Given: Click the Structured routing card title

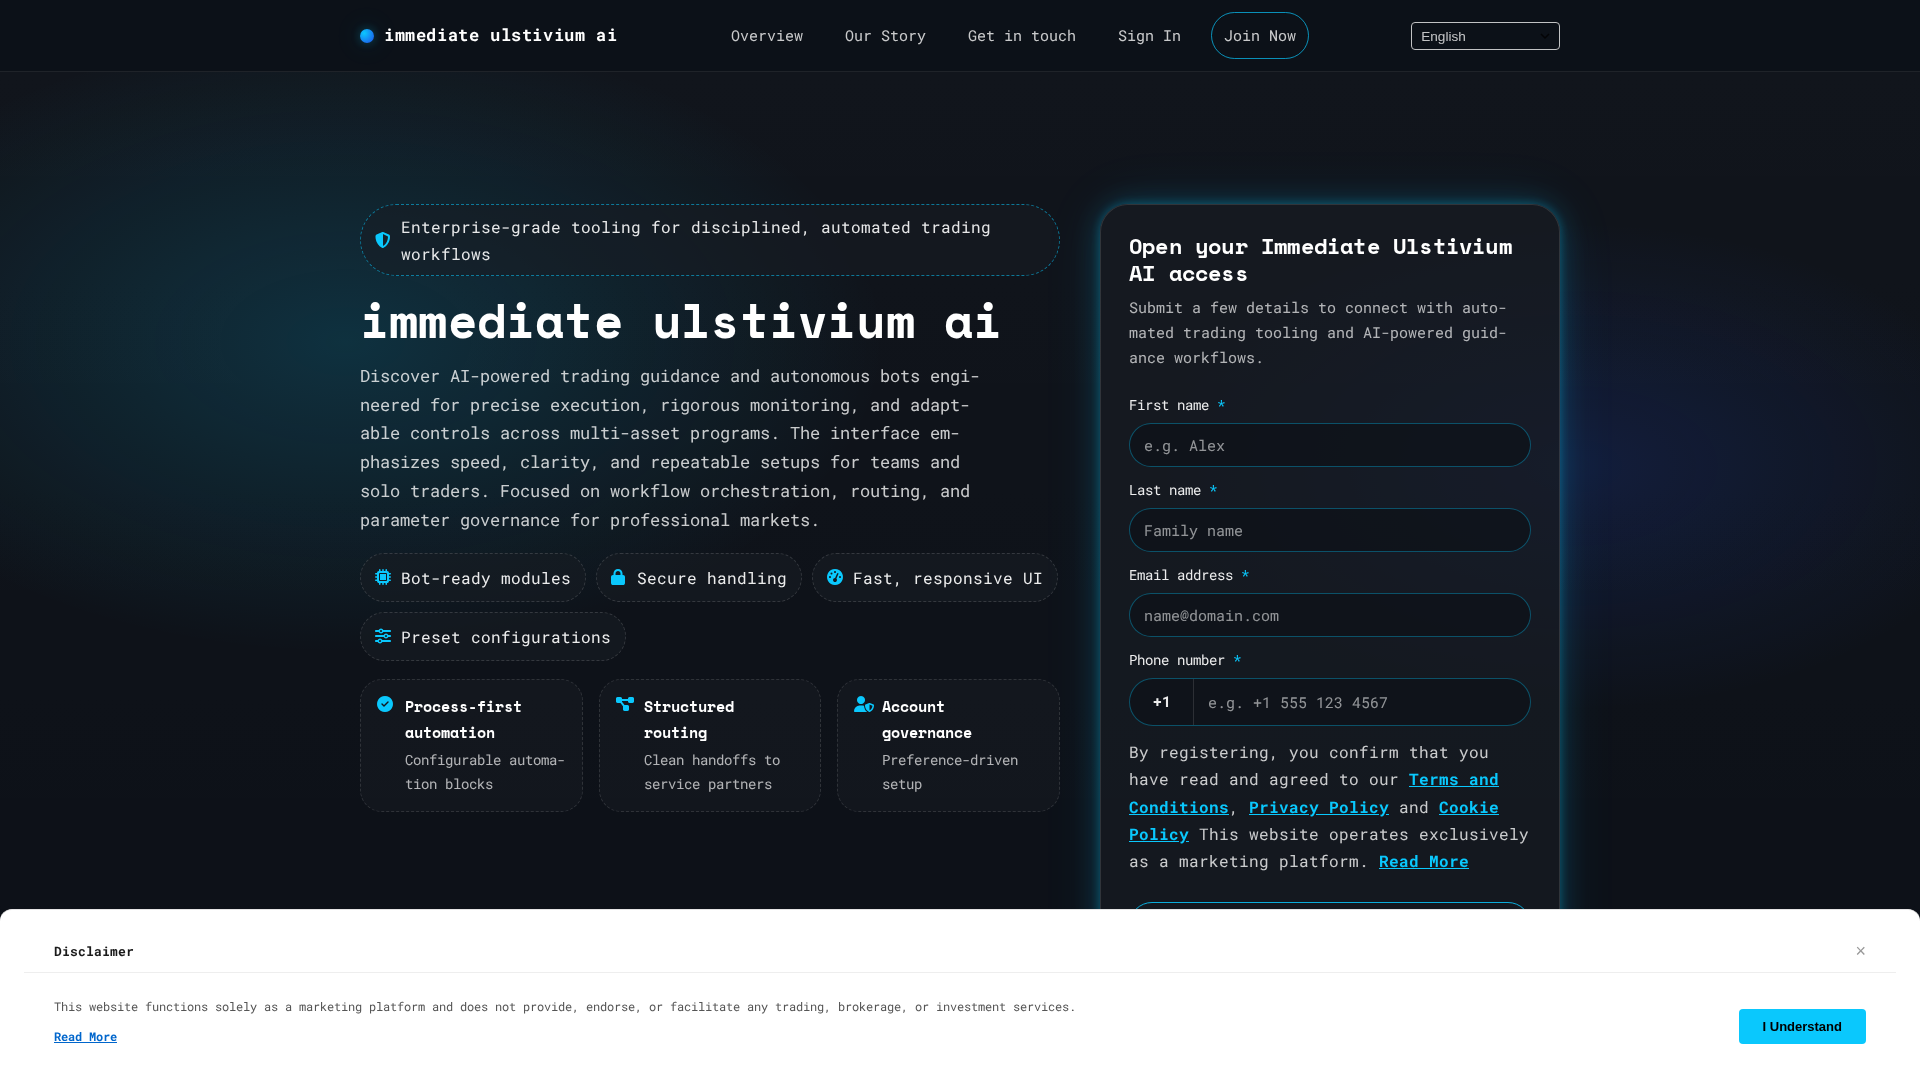Looking at the screenshot, I should tap(689, 719).
